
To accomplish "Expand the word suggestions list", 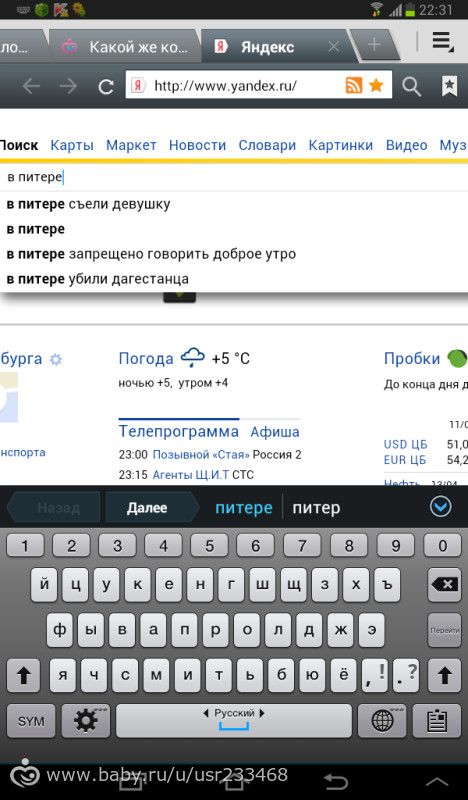I will [440, 507].
